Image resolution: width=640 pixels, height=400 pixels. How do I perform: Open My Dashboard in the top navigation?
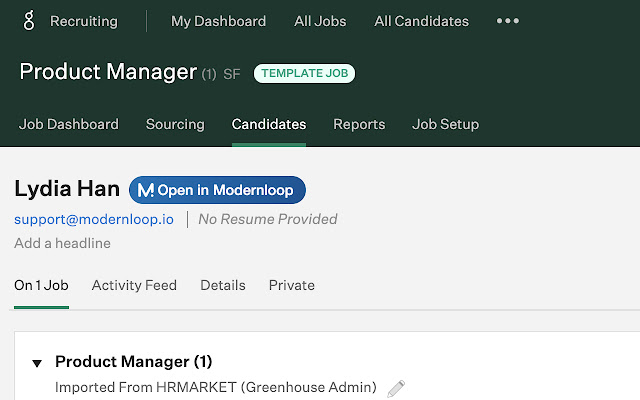(218, 21)
